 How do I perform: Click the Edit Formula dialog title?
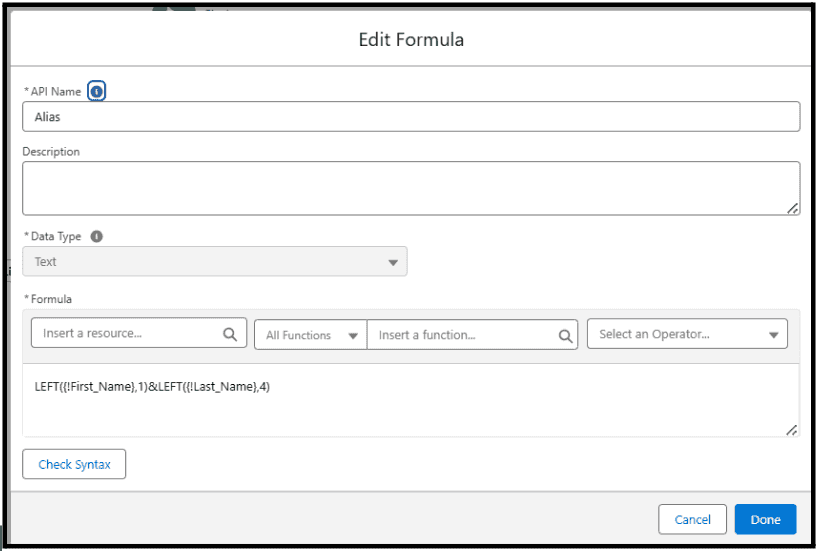(411, 40)
